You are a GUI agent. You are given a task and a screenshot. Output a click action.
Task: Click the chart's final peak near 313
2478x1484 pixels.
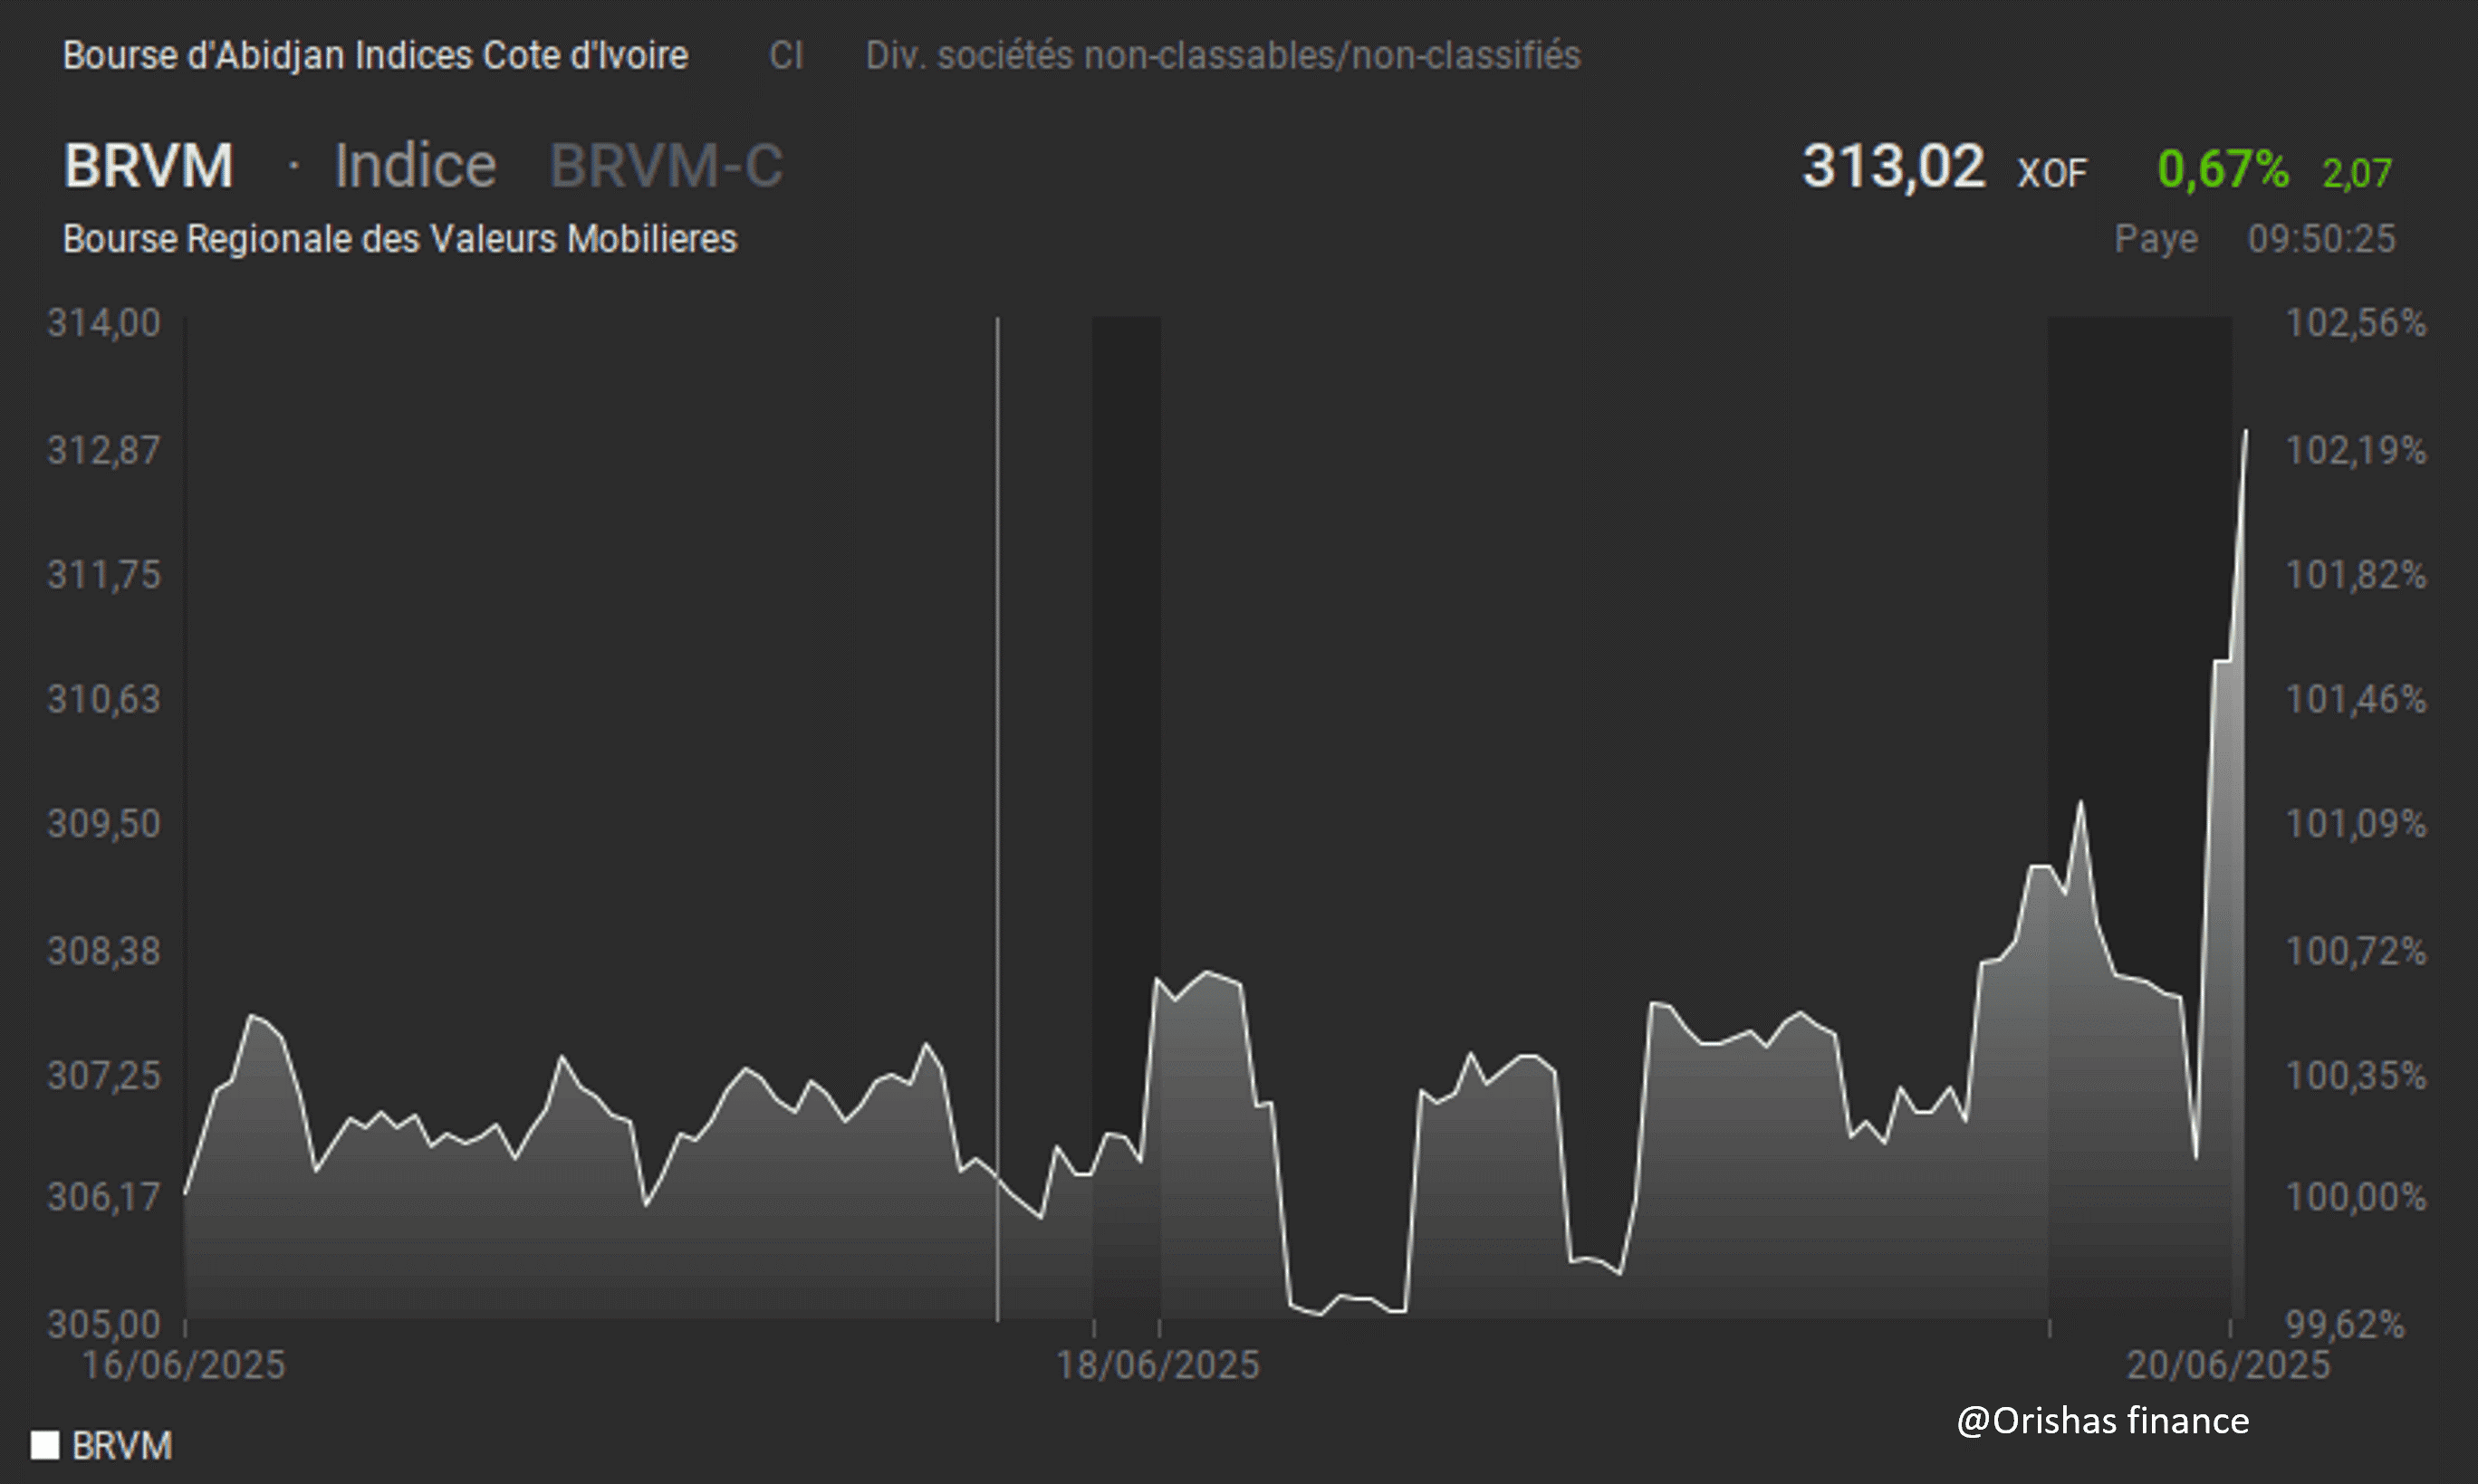click(x=2246, y=432)
